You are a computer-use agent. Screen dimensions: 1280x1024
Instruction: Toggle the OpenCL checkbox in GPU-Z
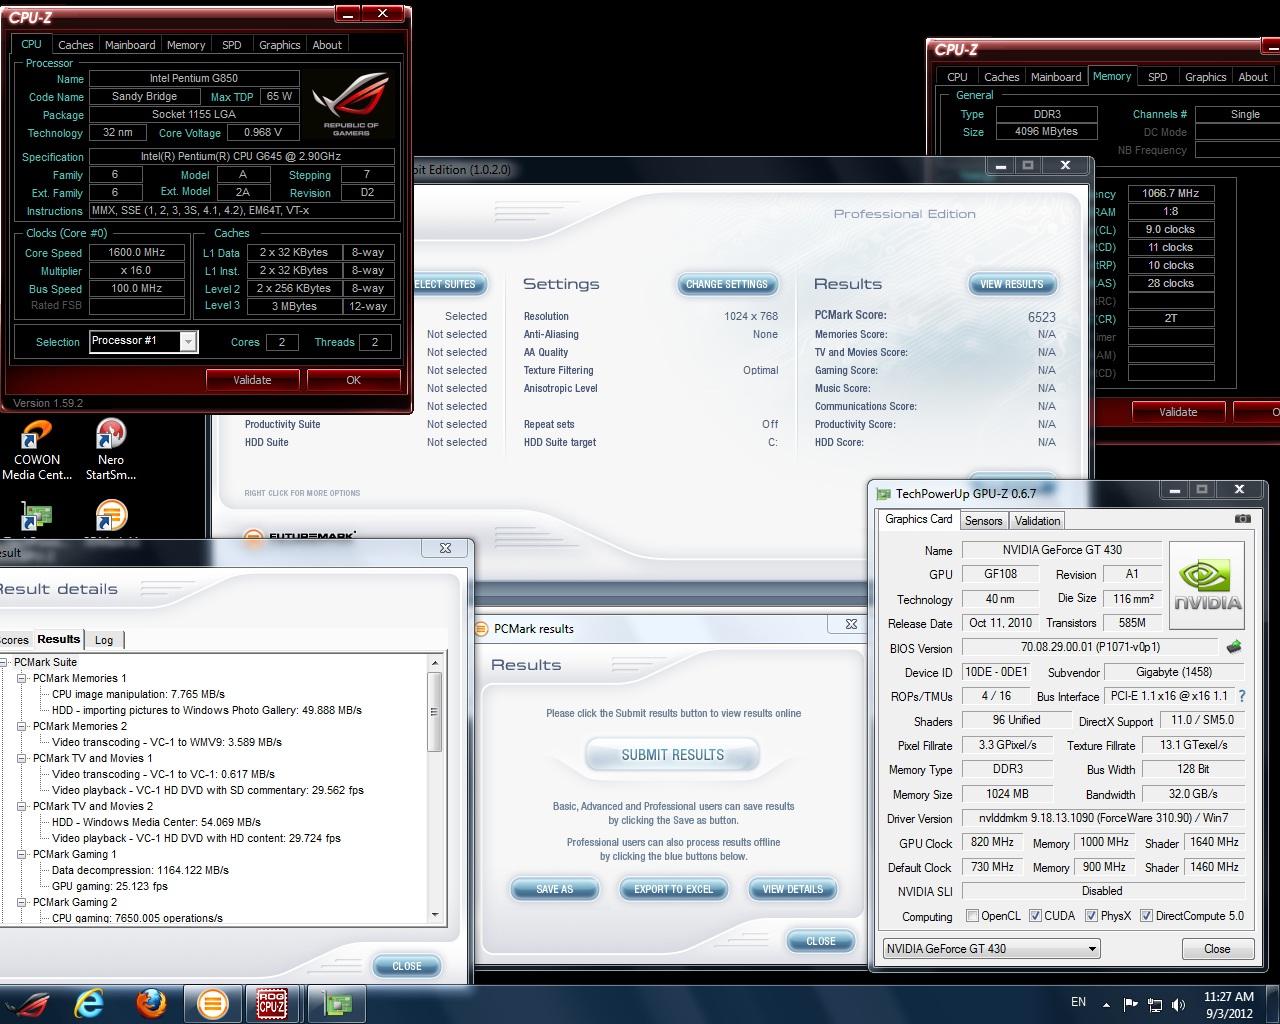(972, 915)
